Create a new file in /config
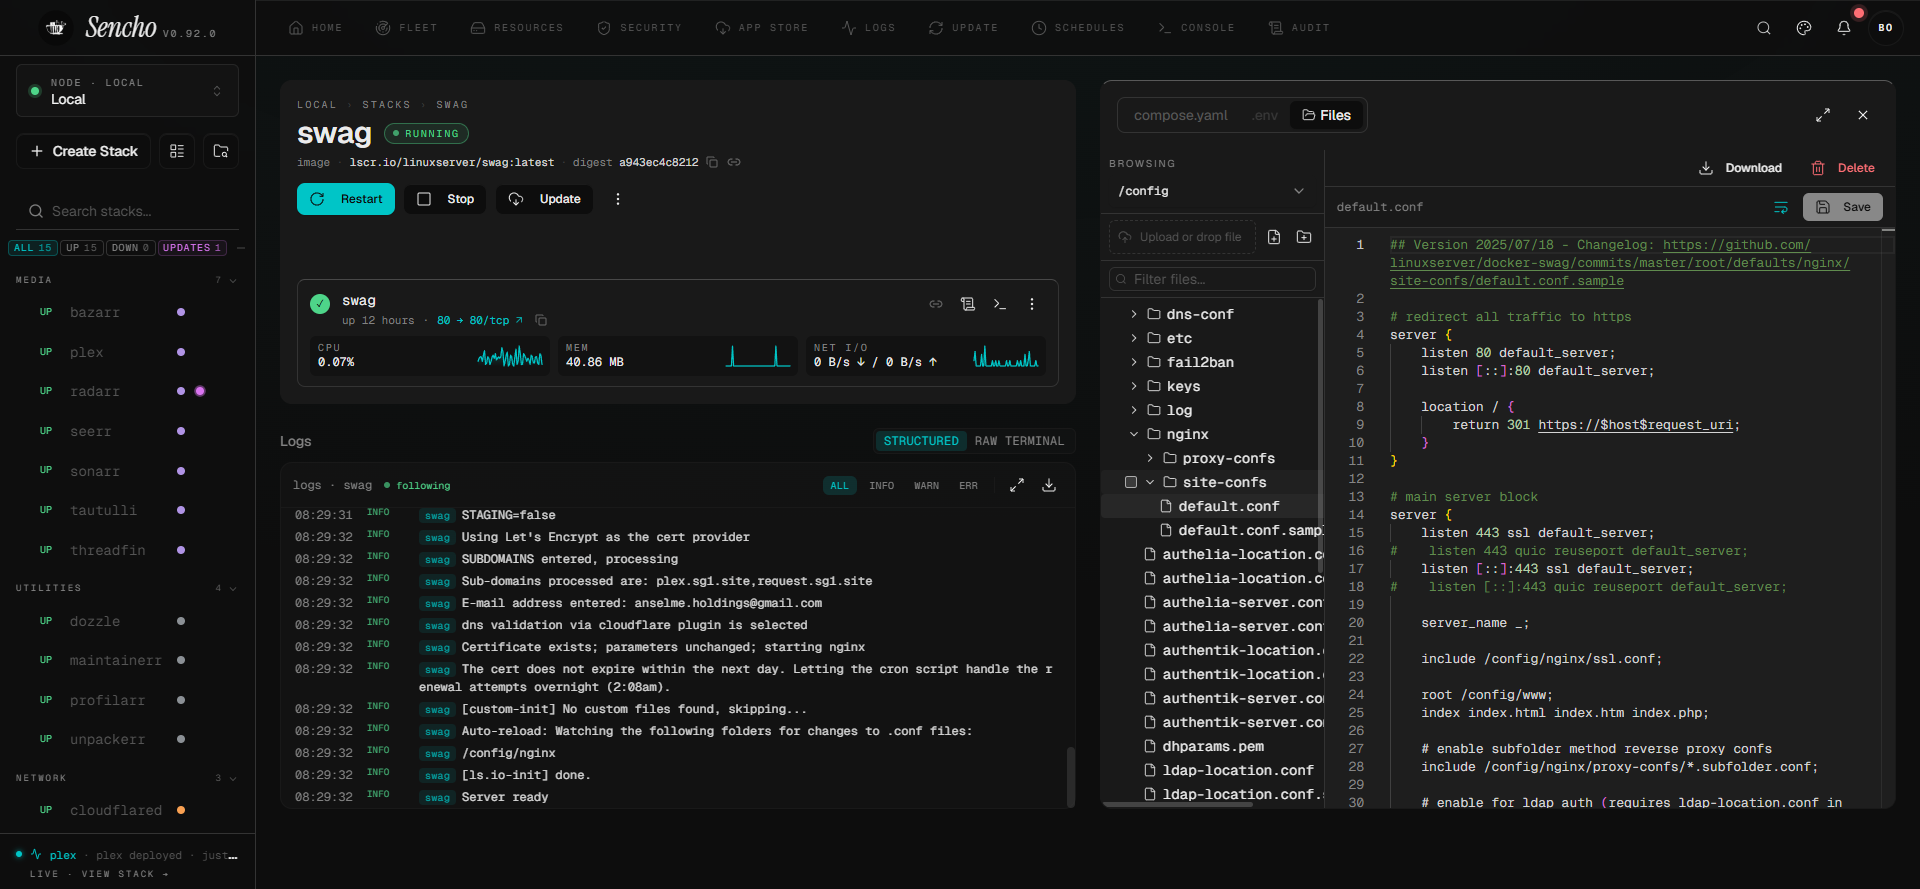The width and height of the screenshot is (1920, 889). 1274,237
